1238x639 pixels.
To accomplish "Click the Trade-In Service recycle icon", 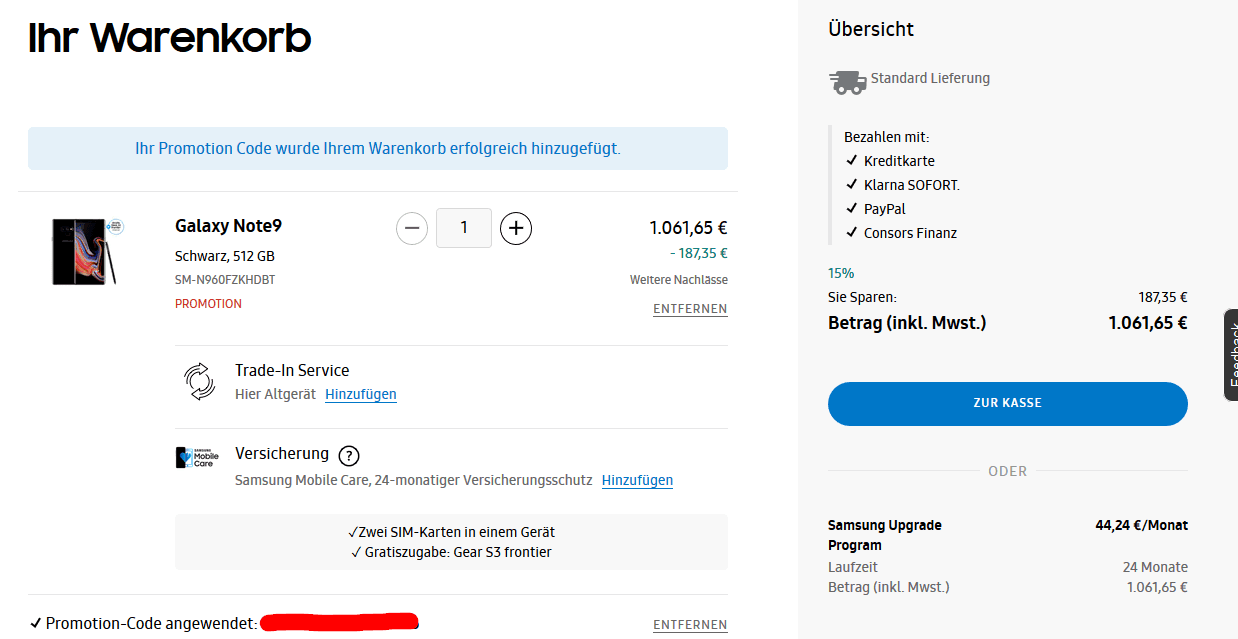I will (199, 382).
